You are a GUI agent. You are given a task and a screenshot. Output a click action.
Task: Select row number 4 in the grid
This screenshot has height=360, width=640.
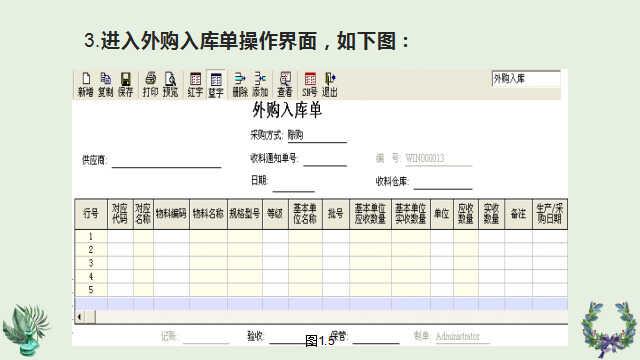point(91,277)
